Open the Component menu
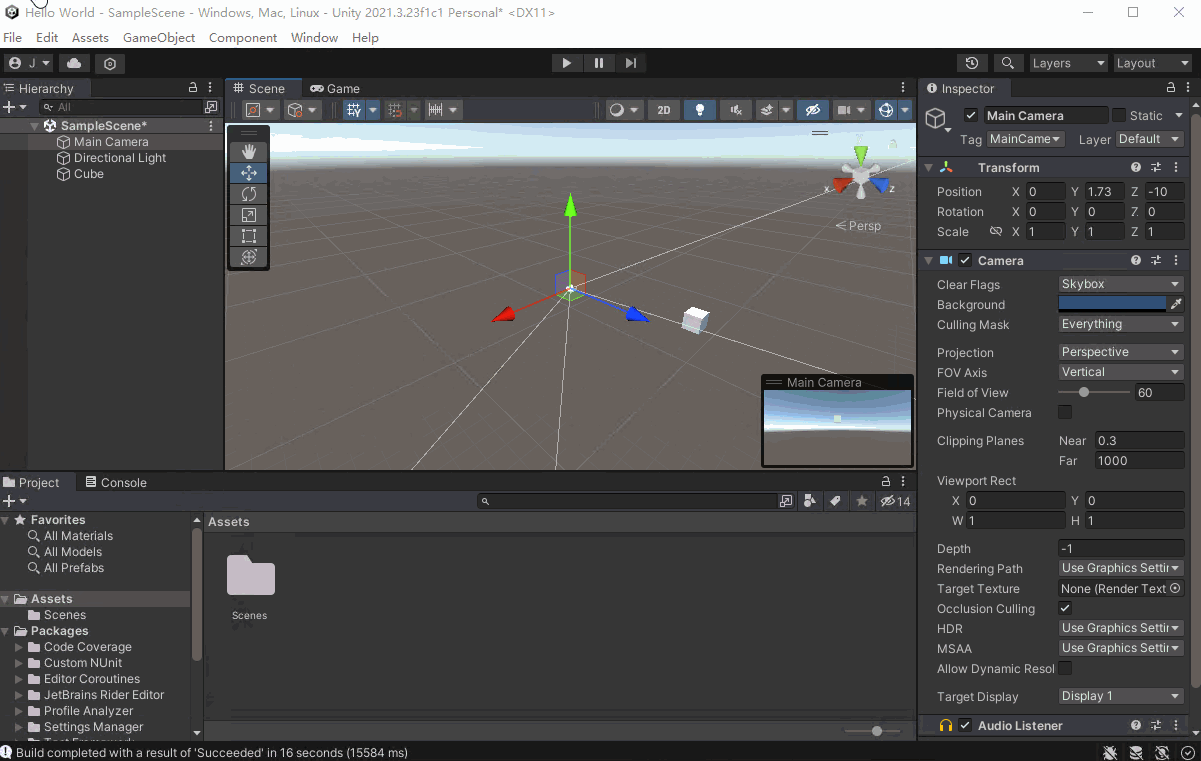1201x761 pixels. [x=243, y=37]
